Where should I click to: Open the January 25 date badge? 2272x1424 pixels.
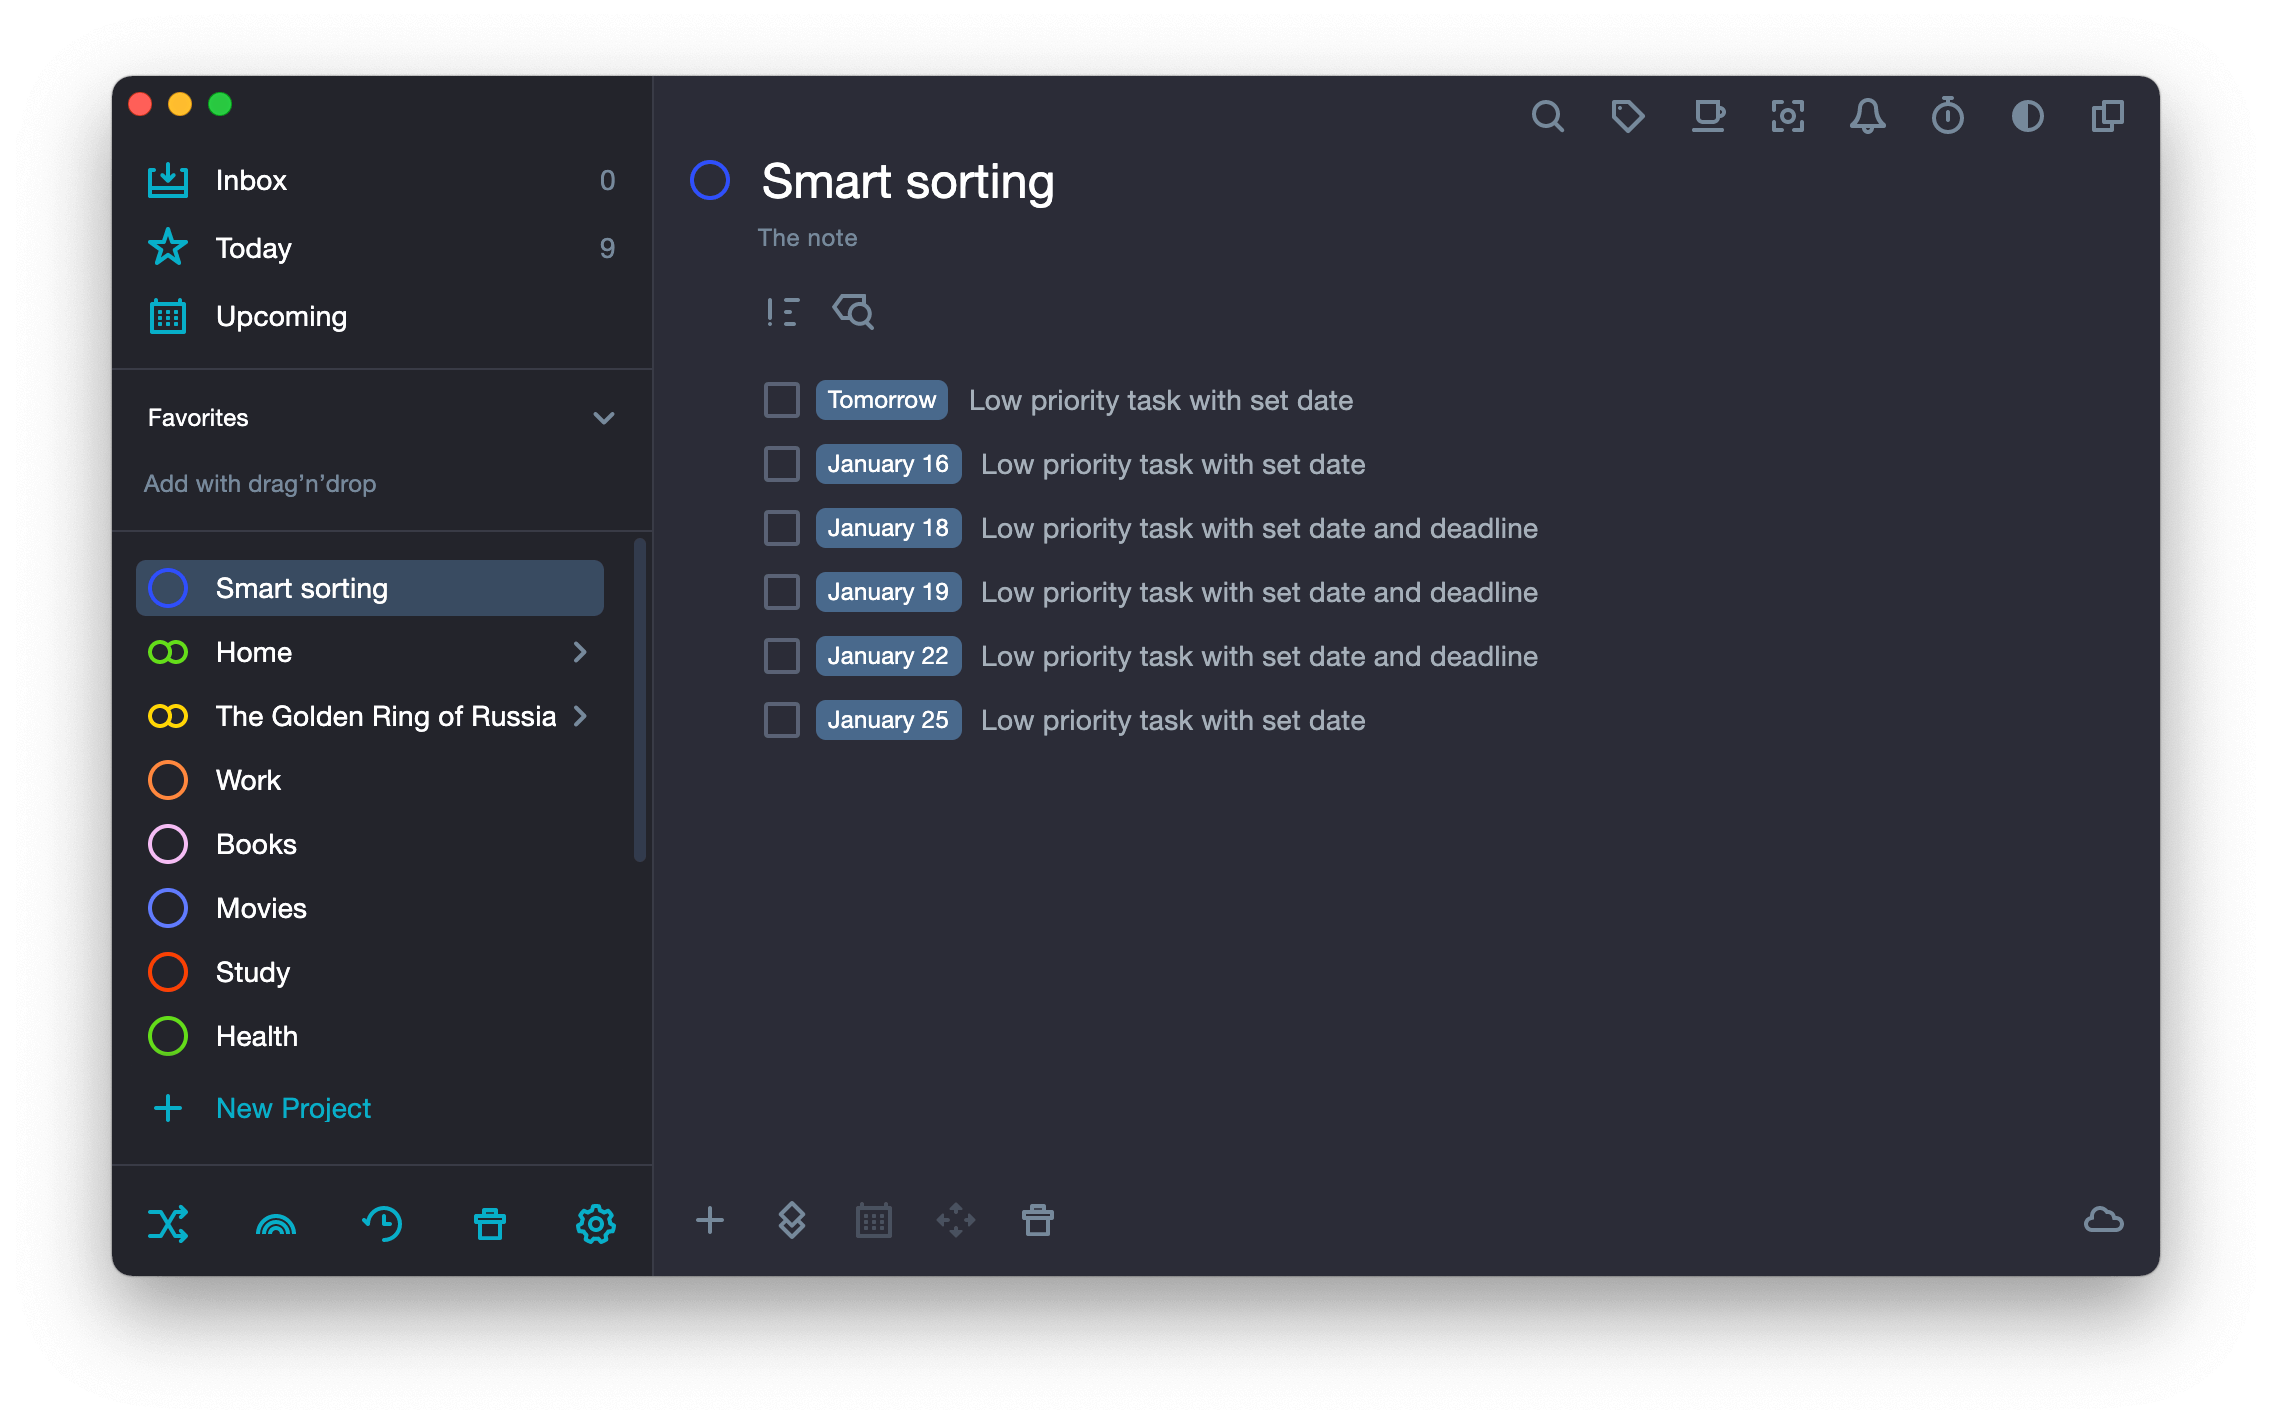tap(888, 720)
